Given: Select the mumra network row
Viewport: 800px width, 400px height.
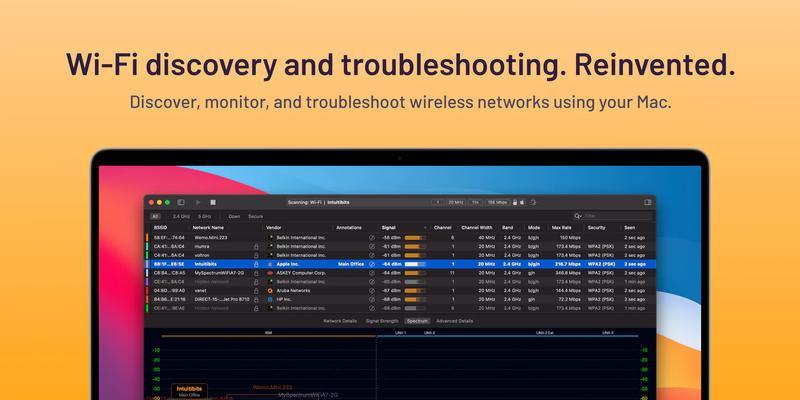Looking at the screenshot, I should (400, 246).
